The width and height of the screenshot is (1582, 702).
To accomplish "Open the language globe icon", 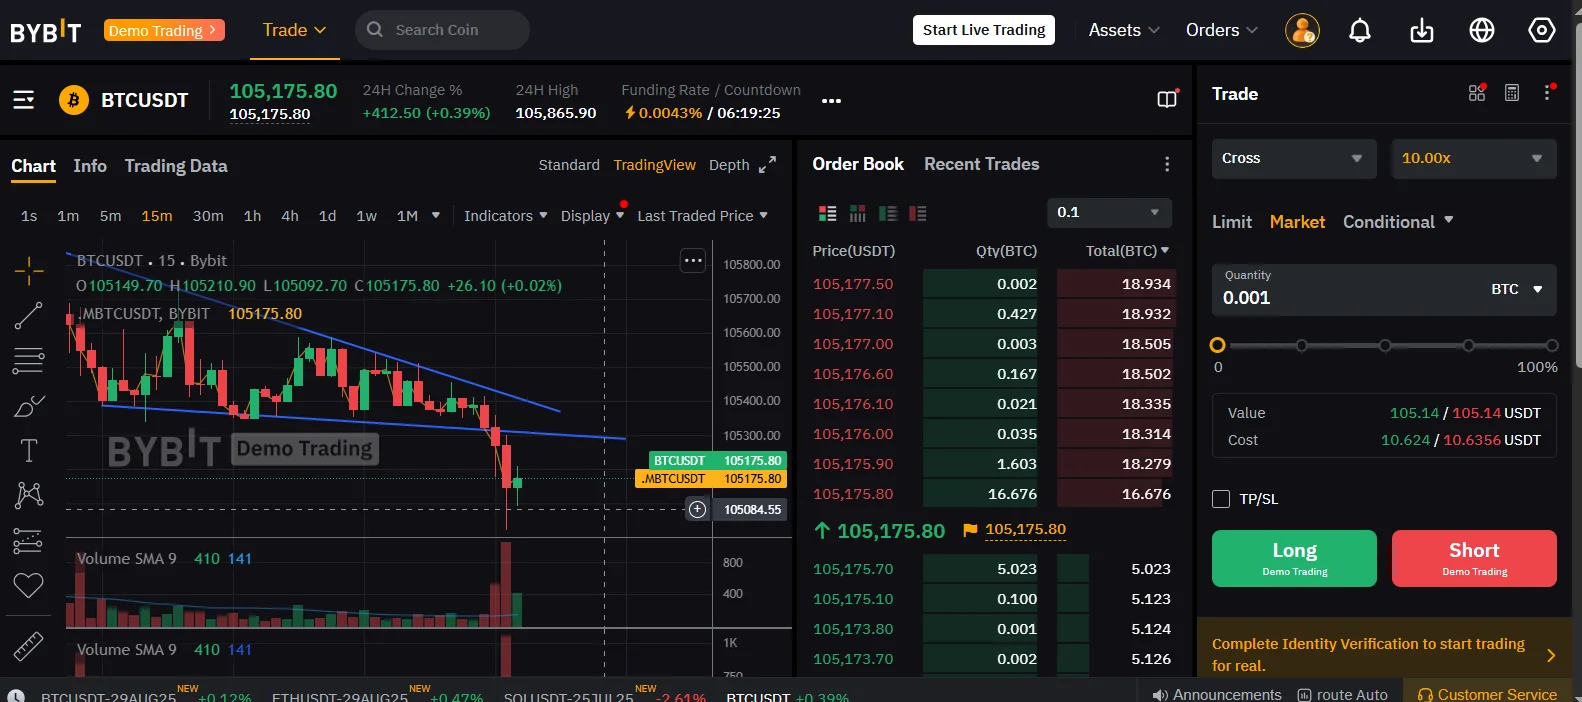I will point(1481,31).
